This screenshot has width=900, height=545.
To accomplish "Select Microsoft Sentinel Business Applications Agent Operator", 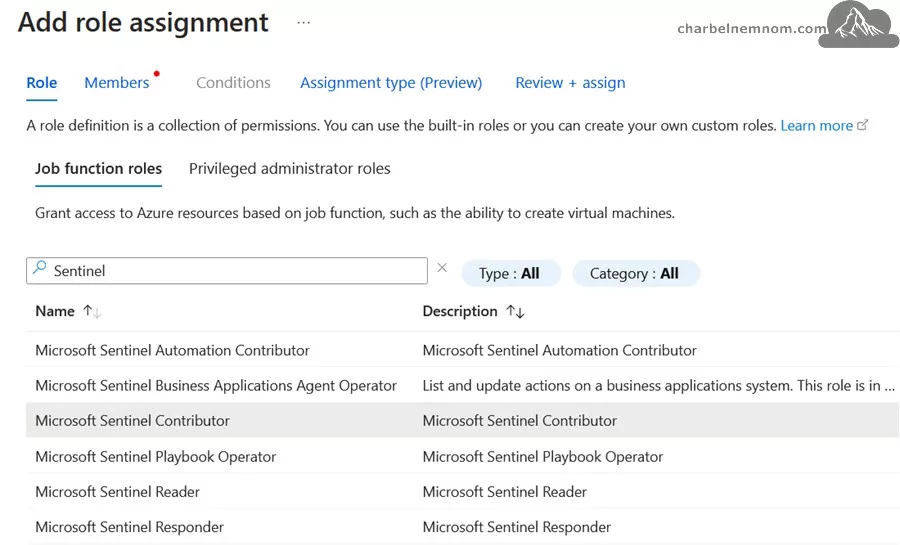I will [216, 386].
